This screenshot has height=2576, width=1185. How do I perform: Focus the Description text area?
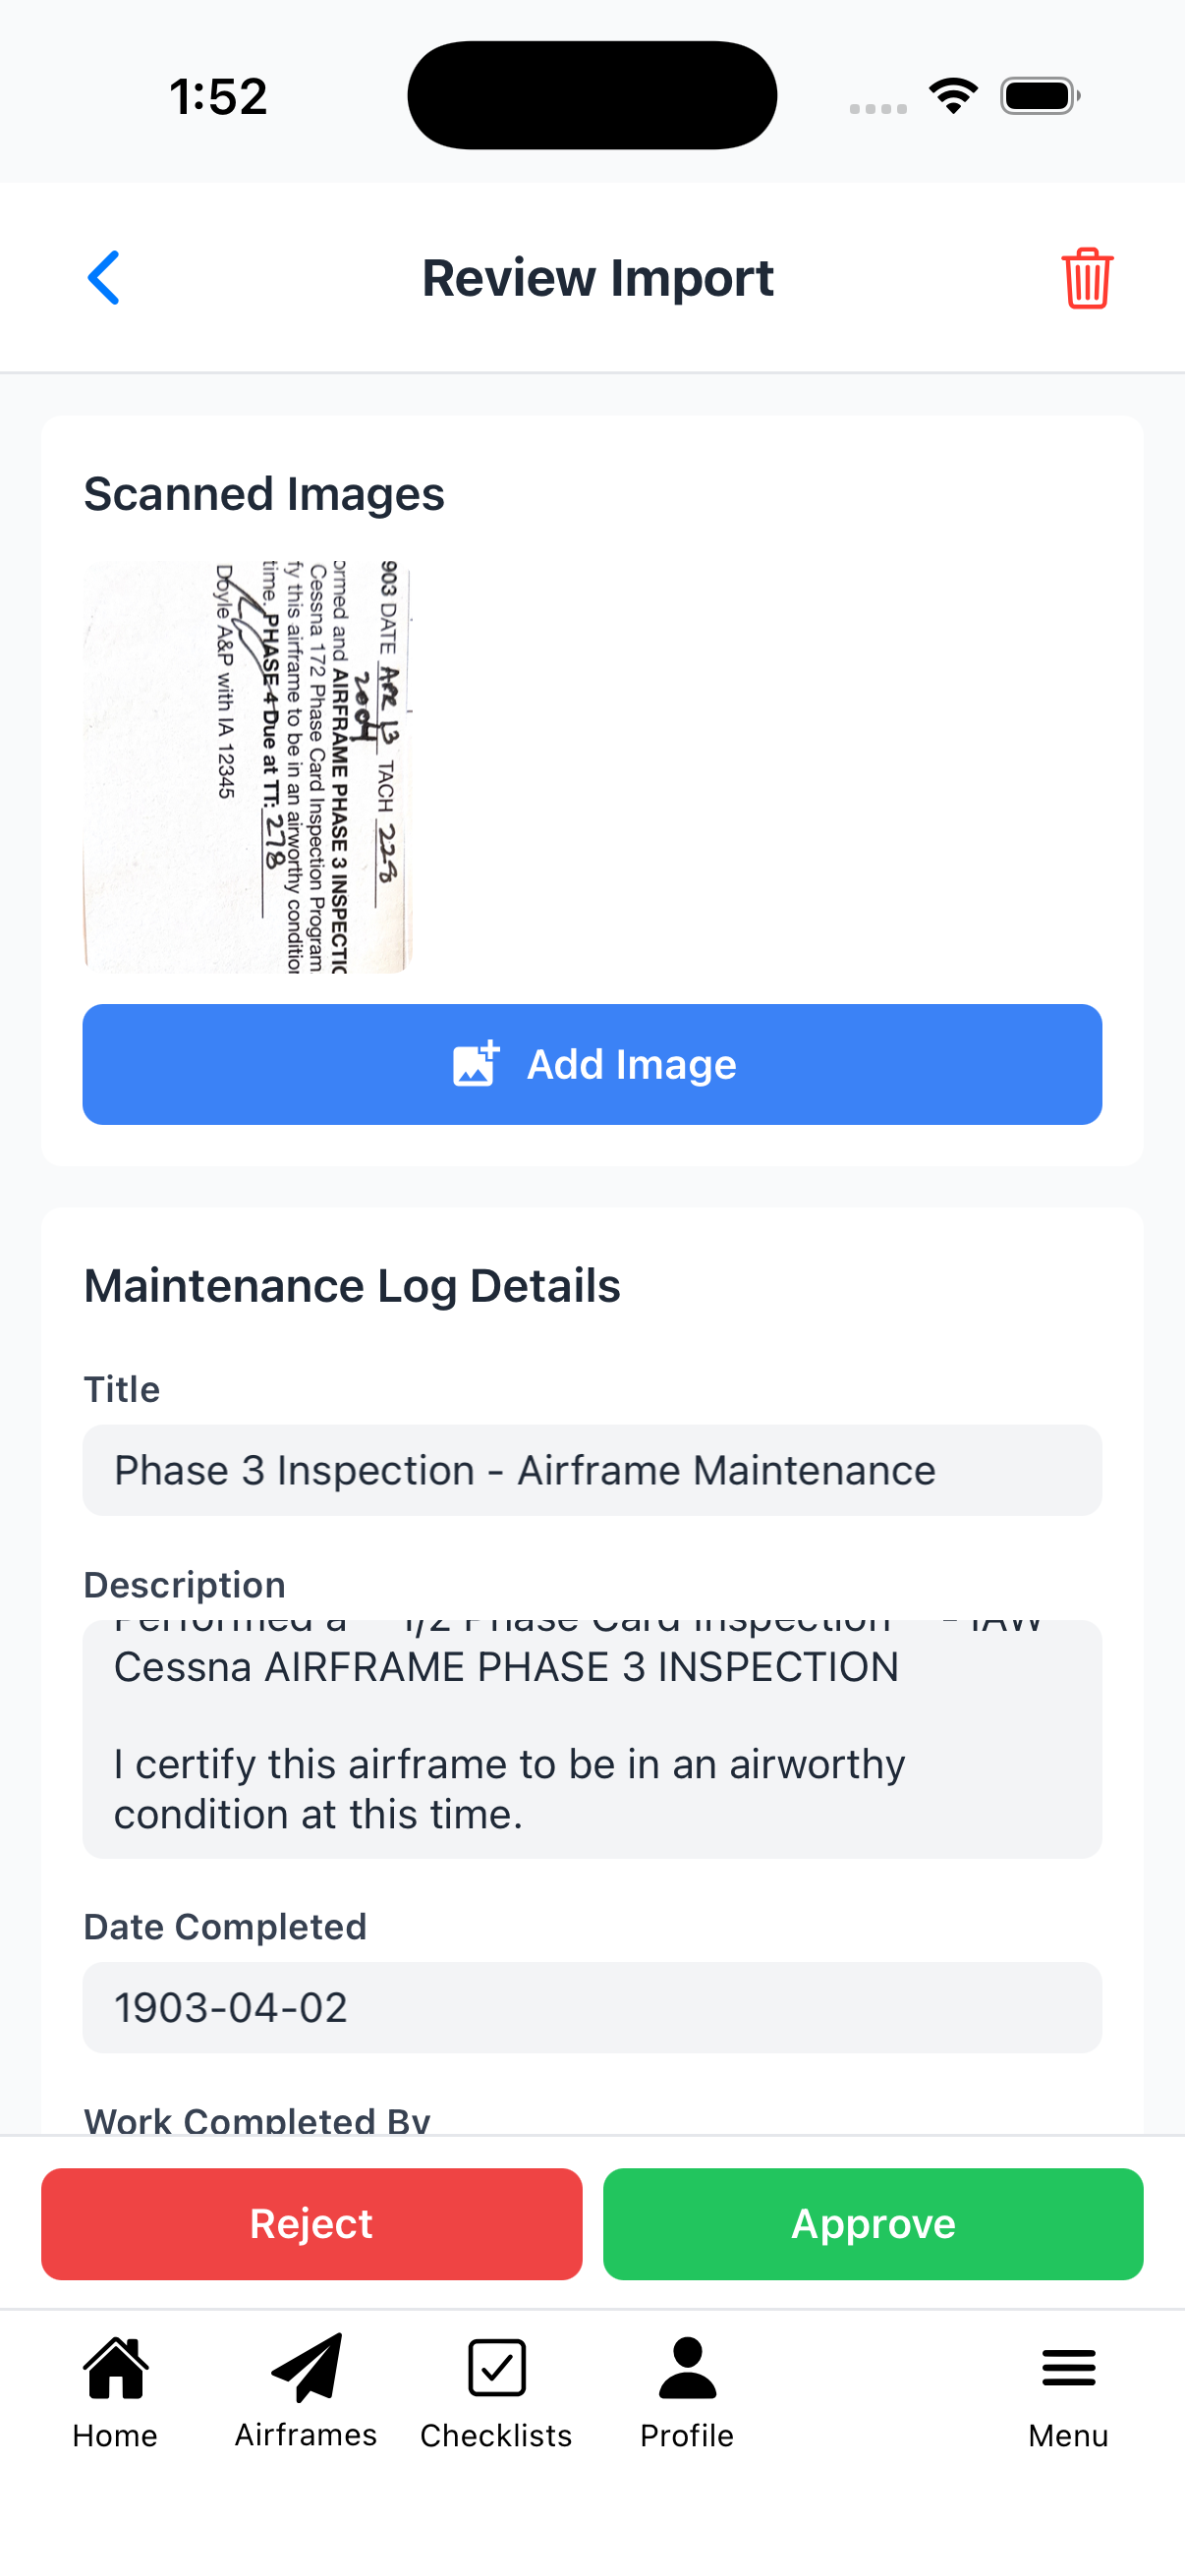(592, 1738)
